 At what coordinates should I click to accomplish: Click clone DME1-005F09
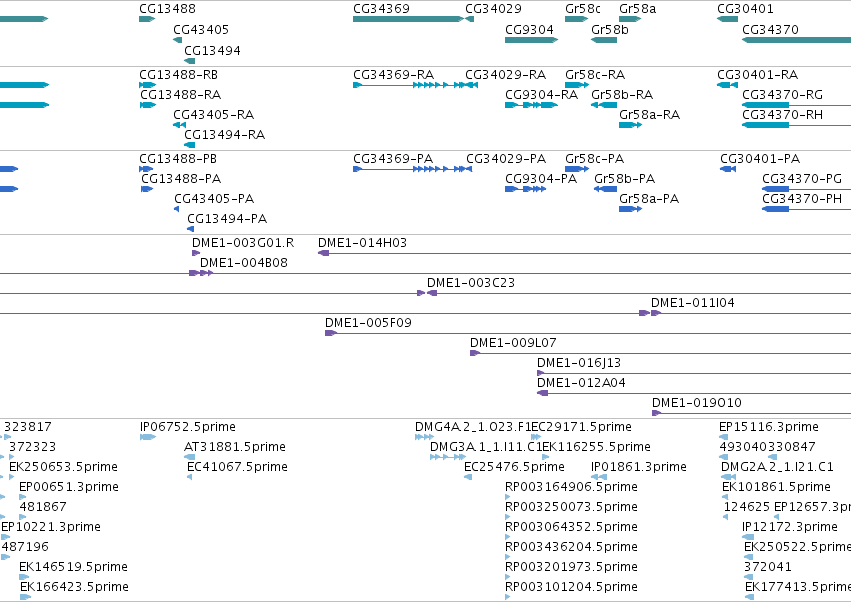pos(369,324)
